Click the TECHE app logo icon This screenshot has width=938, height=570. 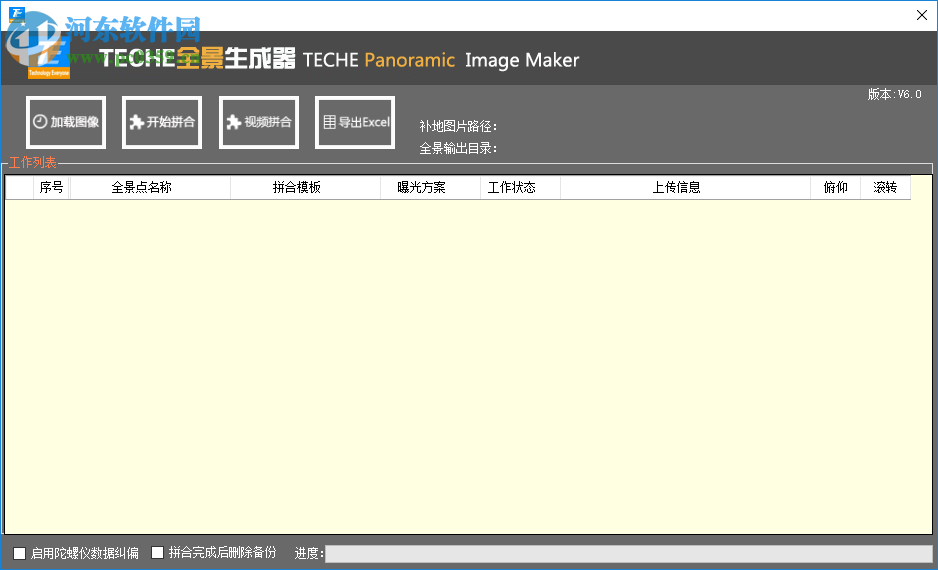click(49, 57)
